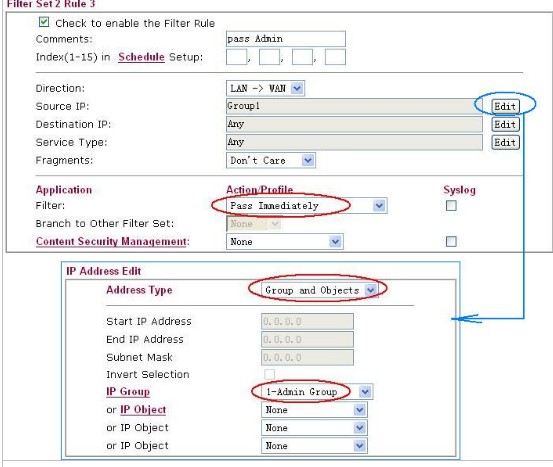Toggle the Invert Selection checkbox
Image resolution: width=553 pixels, height=467 pixels.
269,374
